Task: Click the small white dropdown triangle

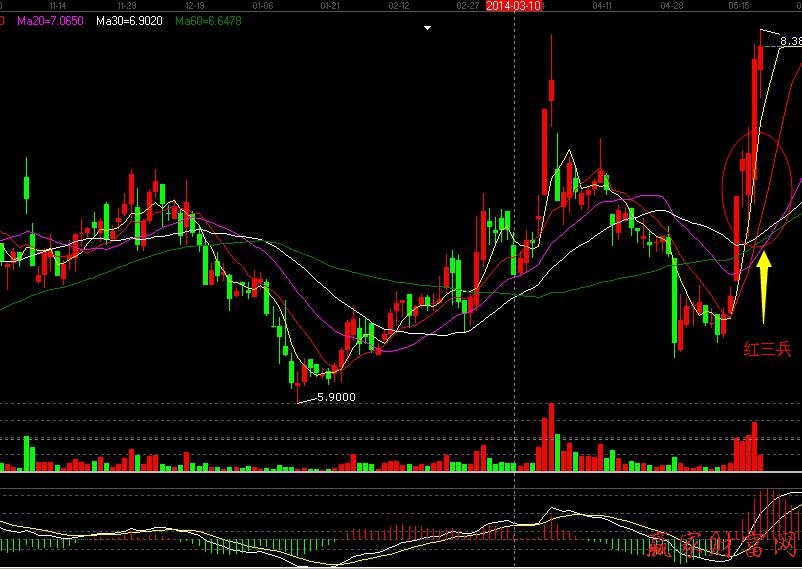Action: coord(428,28)
